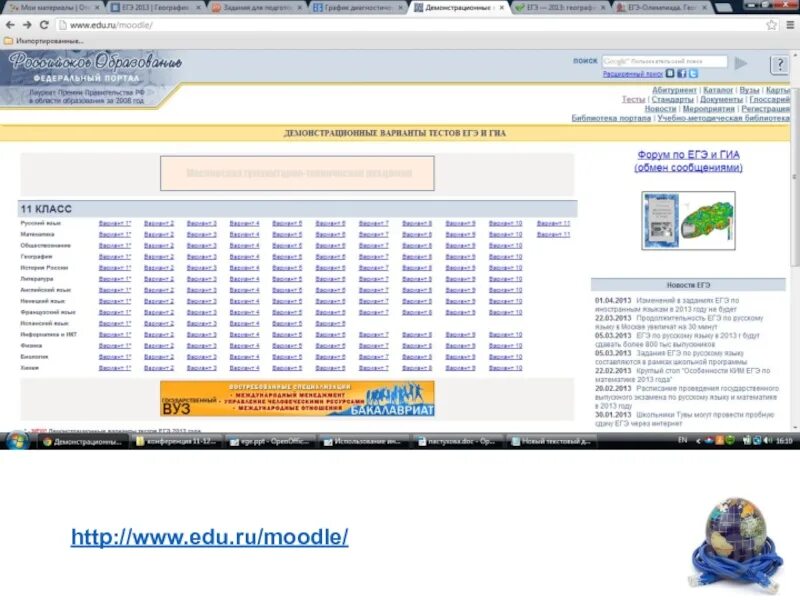Open the help question mark icon
The image size is (800, 600).
point(779,65)
